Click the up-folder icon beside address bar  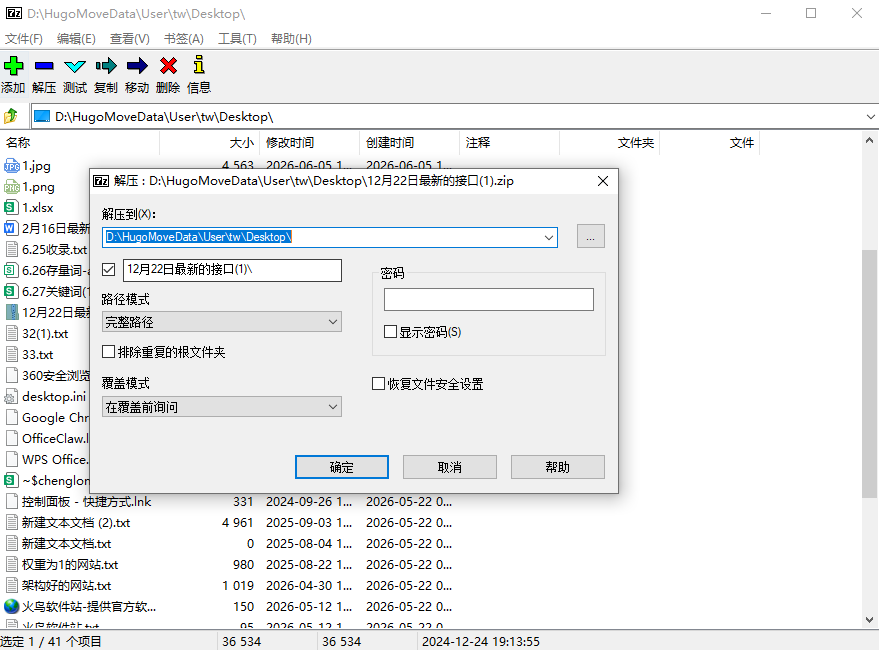click(11, 116)
